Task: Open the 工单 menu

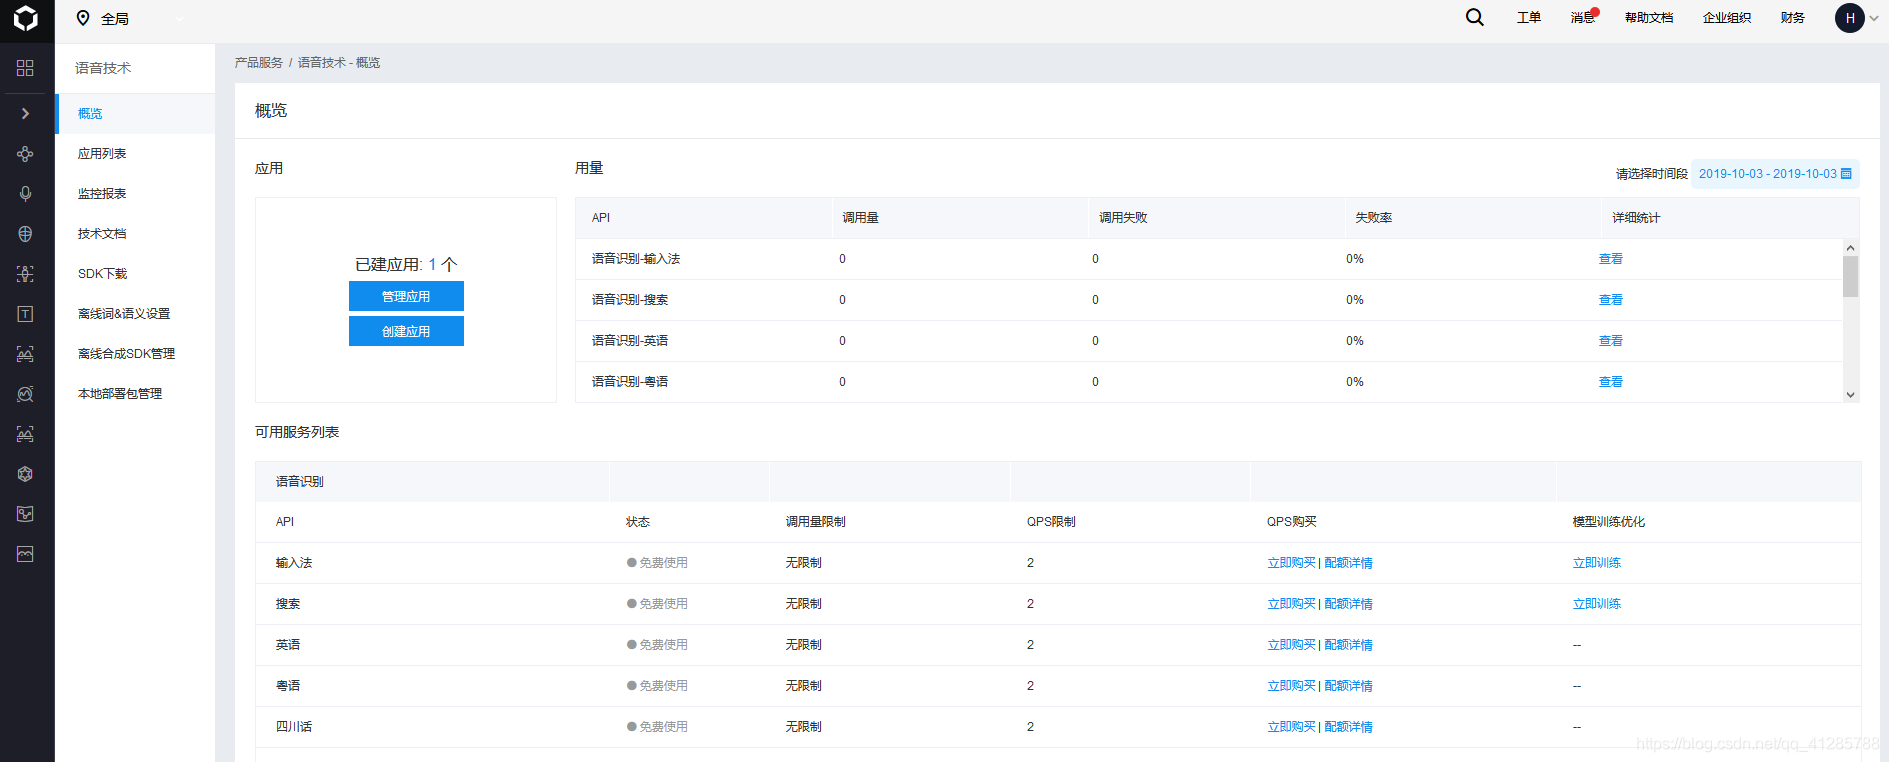Action: pos(1529,18)
